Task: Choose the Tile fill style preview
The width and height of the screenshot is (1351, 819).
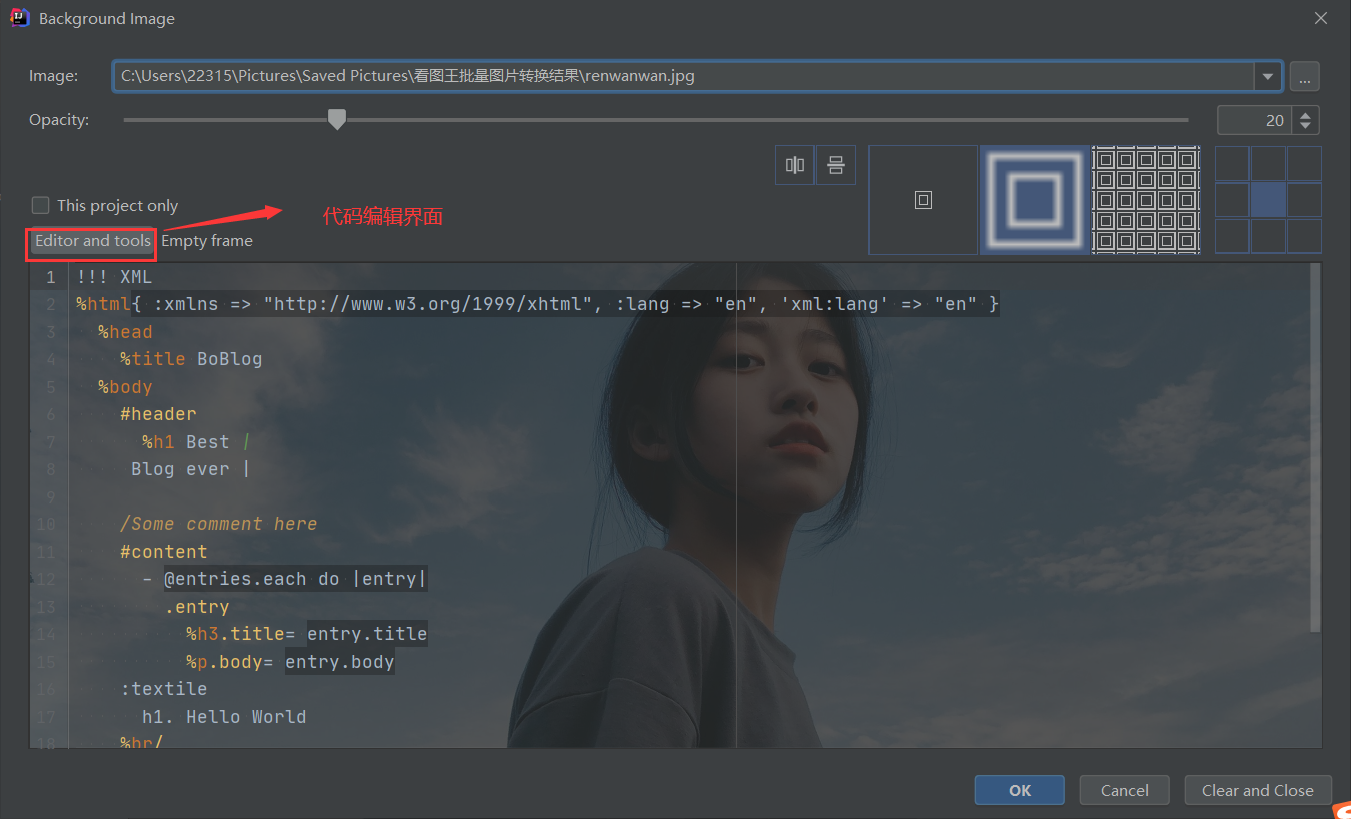Action: pyautogui.click(x=1146, y=199)
